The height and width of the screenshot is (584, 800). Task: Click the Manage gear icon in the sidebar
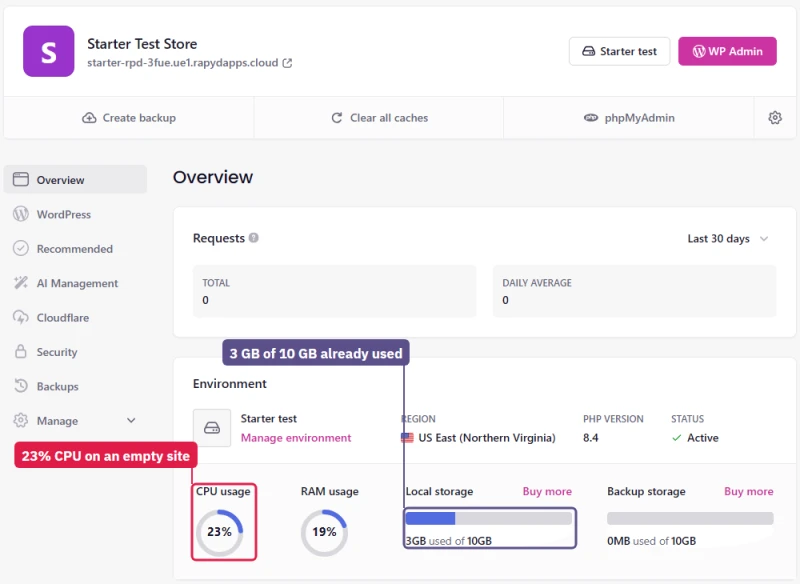click(21, 420)
